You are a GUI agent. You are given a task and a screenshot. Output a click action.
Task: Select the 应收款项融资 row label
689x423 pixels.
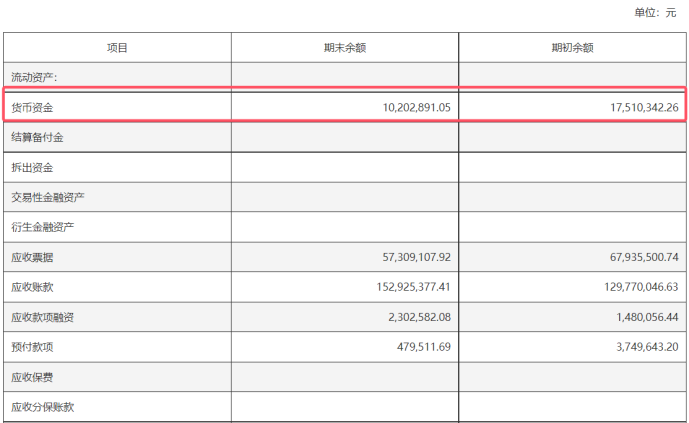(x=43, y=317)
